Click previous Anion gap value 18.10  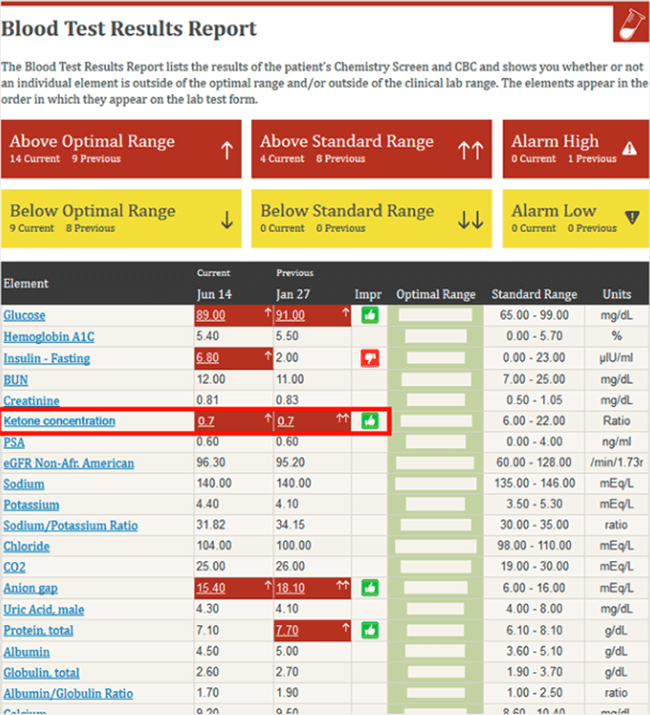coord(290,588)
